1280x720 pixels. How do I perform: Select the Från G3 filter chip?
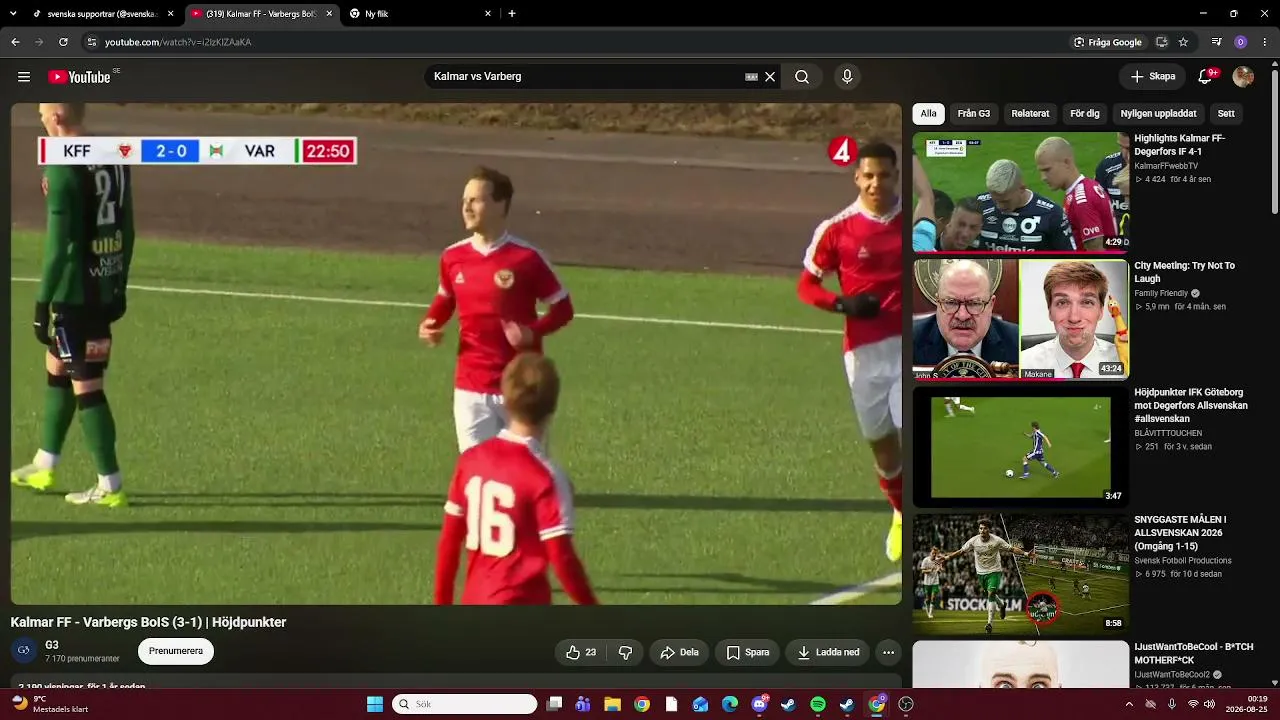pos(974,114)
